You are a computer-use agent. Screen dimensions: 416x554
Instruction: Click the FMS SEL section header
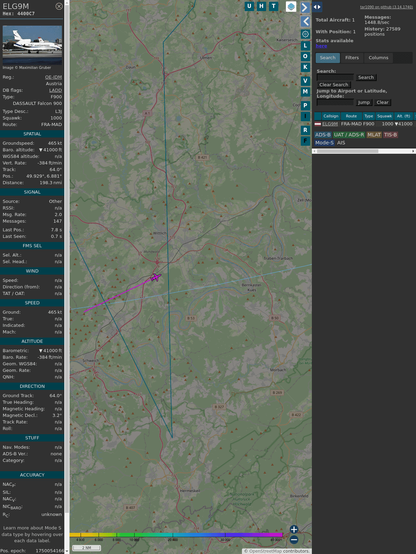[32, 246]
